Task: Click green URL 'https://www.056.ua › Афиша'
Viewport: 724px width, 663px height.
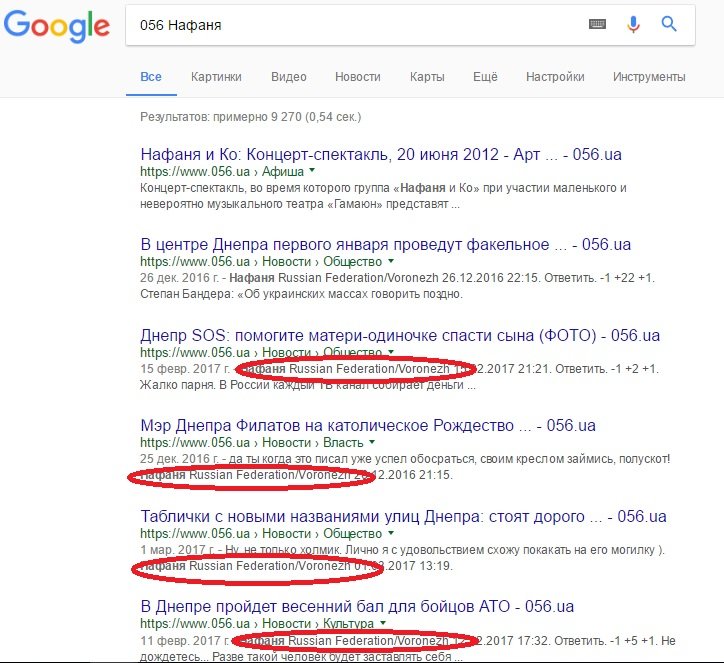Action: click(222, 171)
